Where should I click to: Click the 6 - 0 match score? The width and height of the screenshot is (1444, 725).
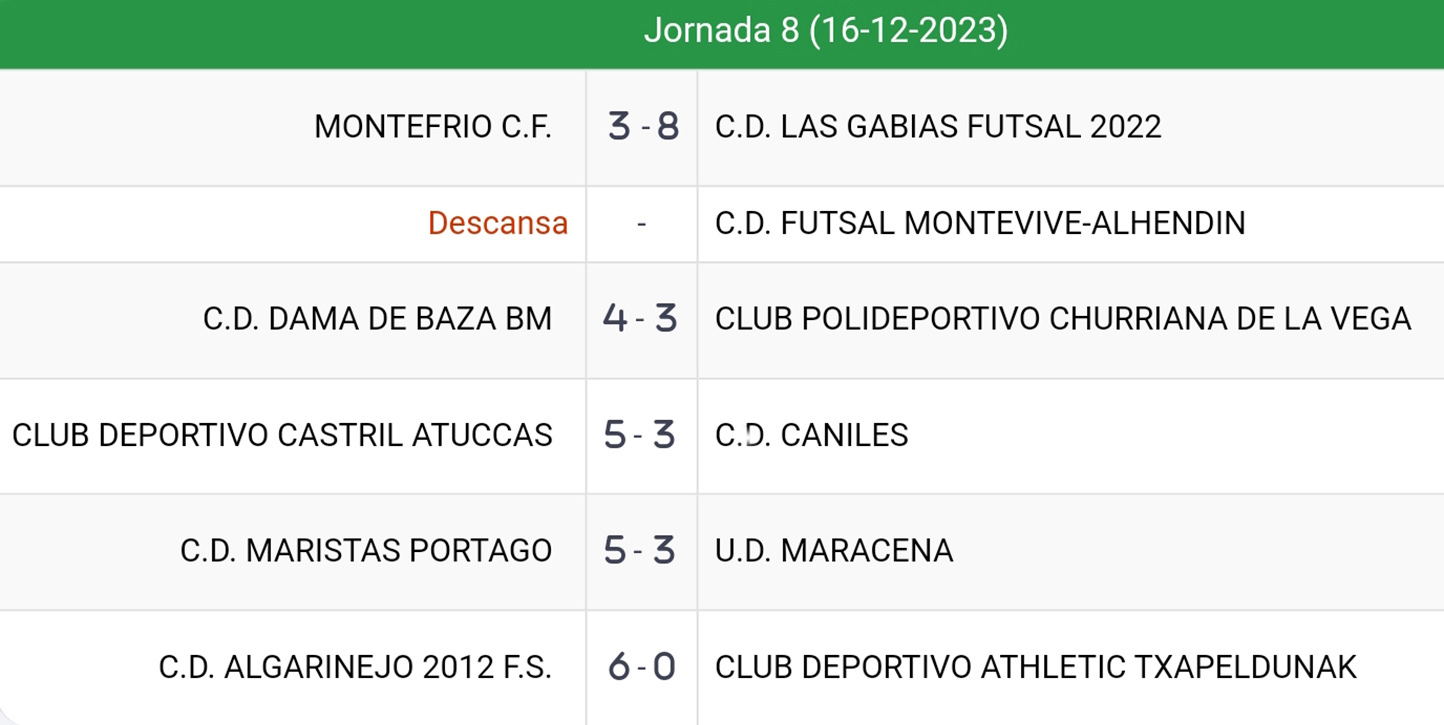(641, 667)
